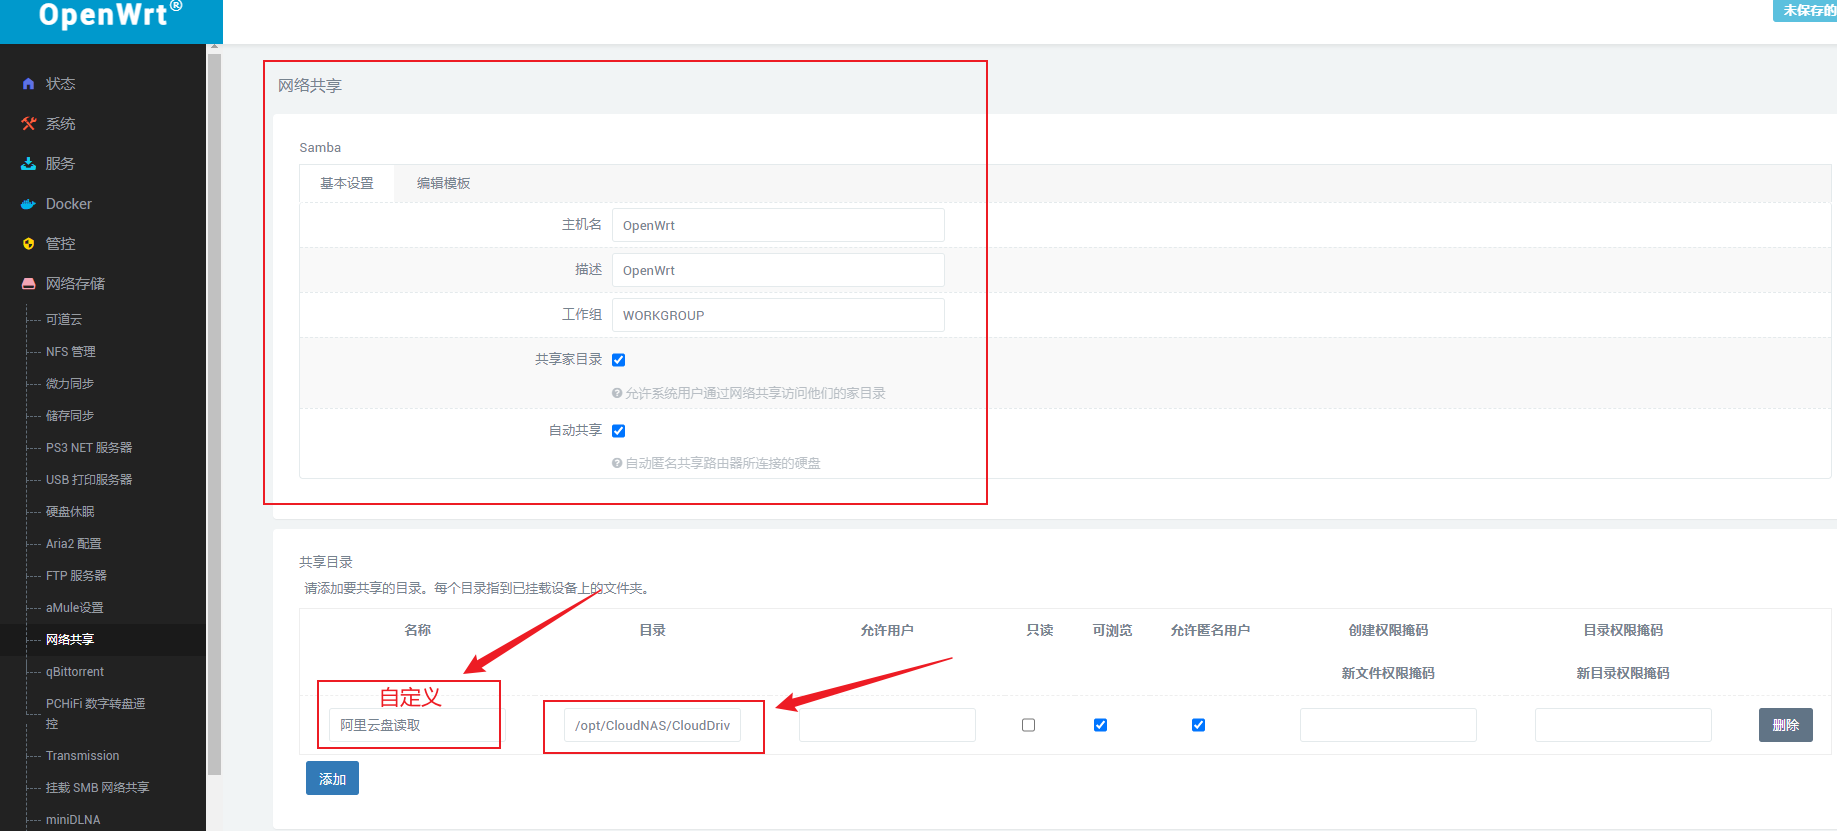Expand the 服务 sidebar menu
Screen dimensions: 1837x831
[x=60, y=164]
